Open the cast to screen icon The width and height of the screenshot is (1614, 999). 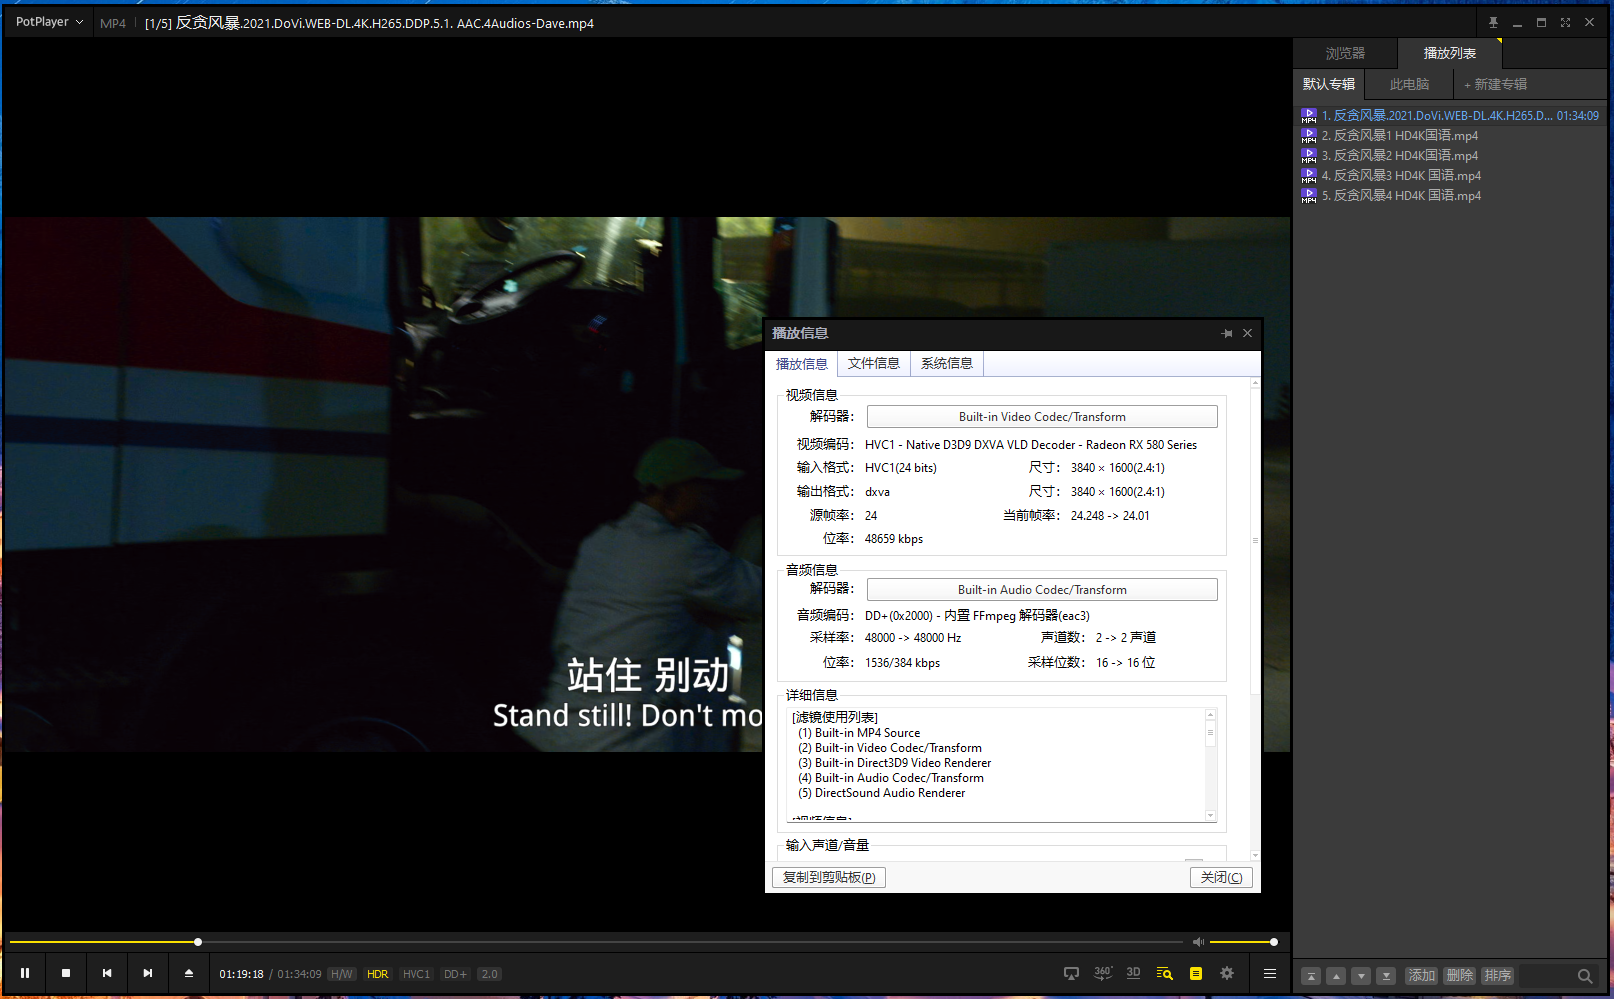coord(1071,973)
